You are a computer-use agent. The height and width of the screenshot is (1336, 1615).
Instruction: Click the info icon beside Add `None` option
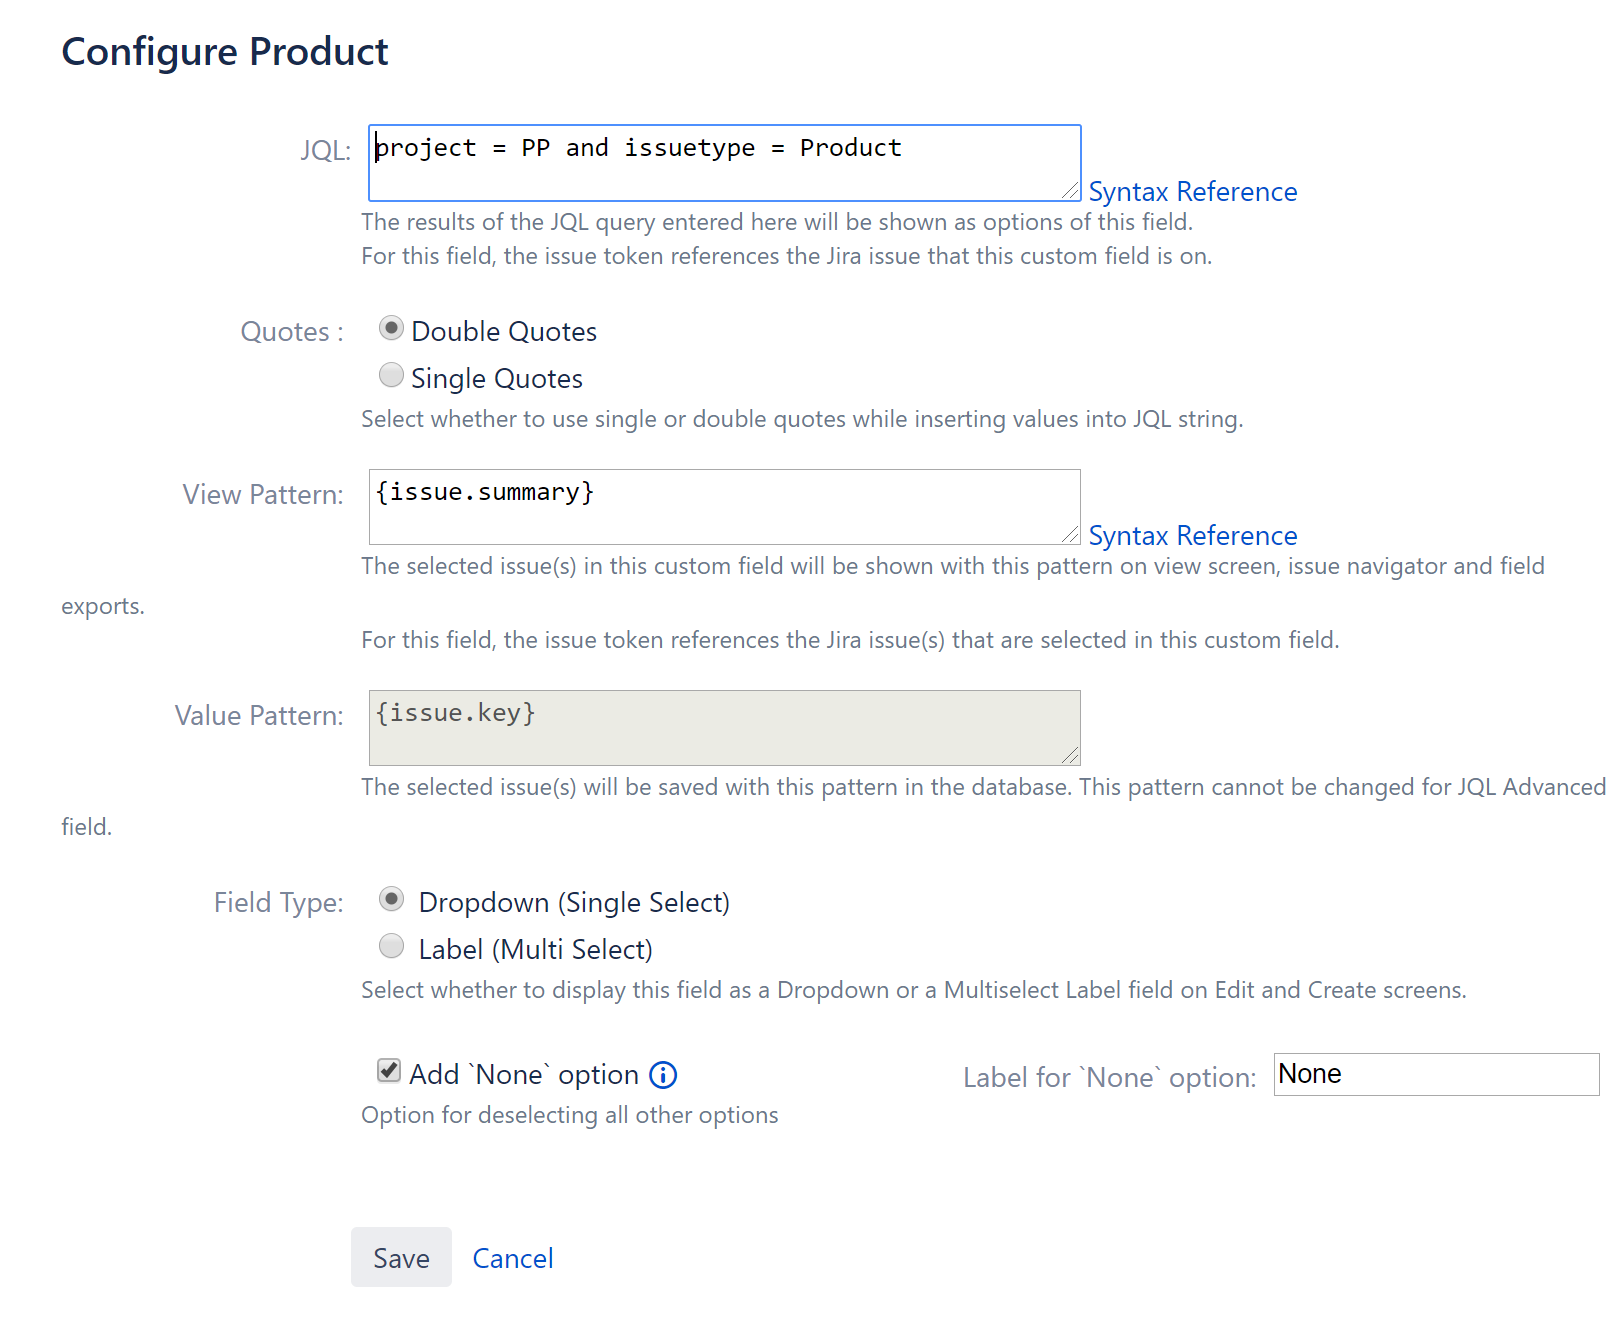(x=662, y=1074)
